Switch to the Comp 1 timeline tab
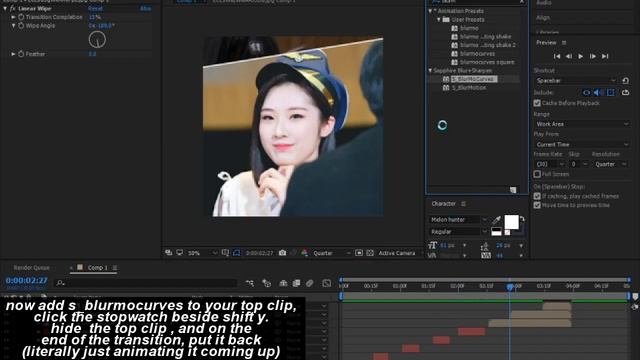640x360 pixels. 98,268
